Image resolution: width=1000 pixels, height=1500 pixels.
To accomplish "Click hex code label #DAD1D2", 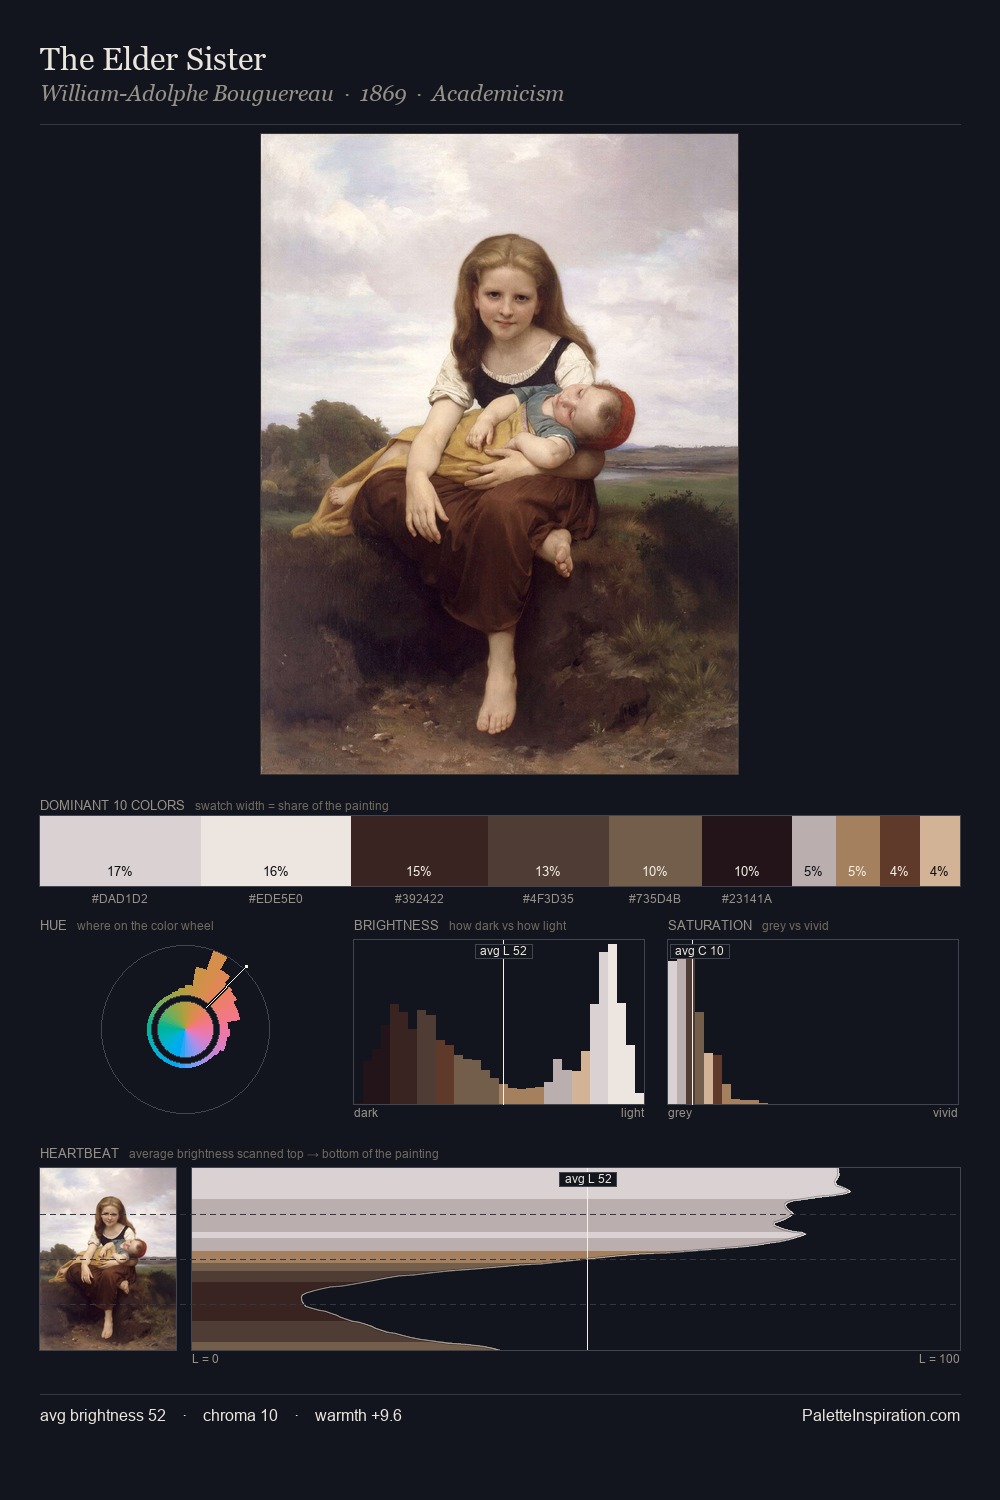I will [120, 899].
